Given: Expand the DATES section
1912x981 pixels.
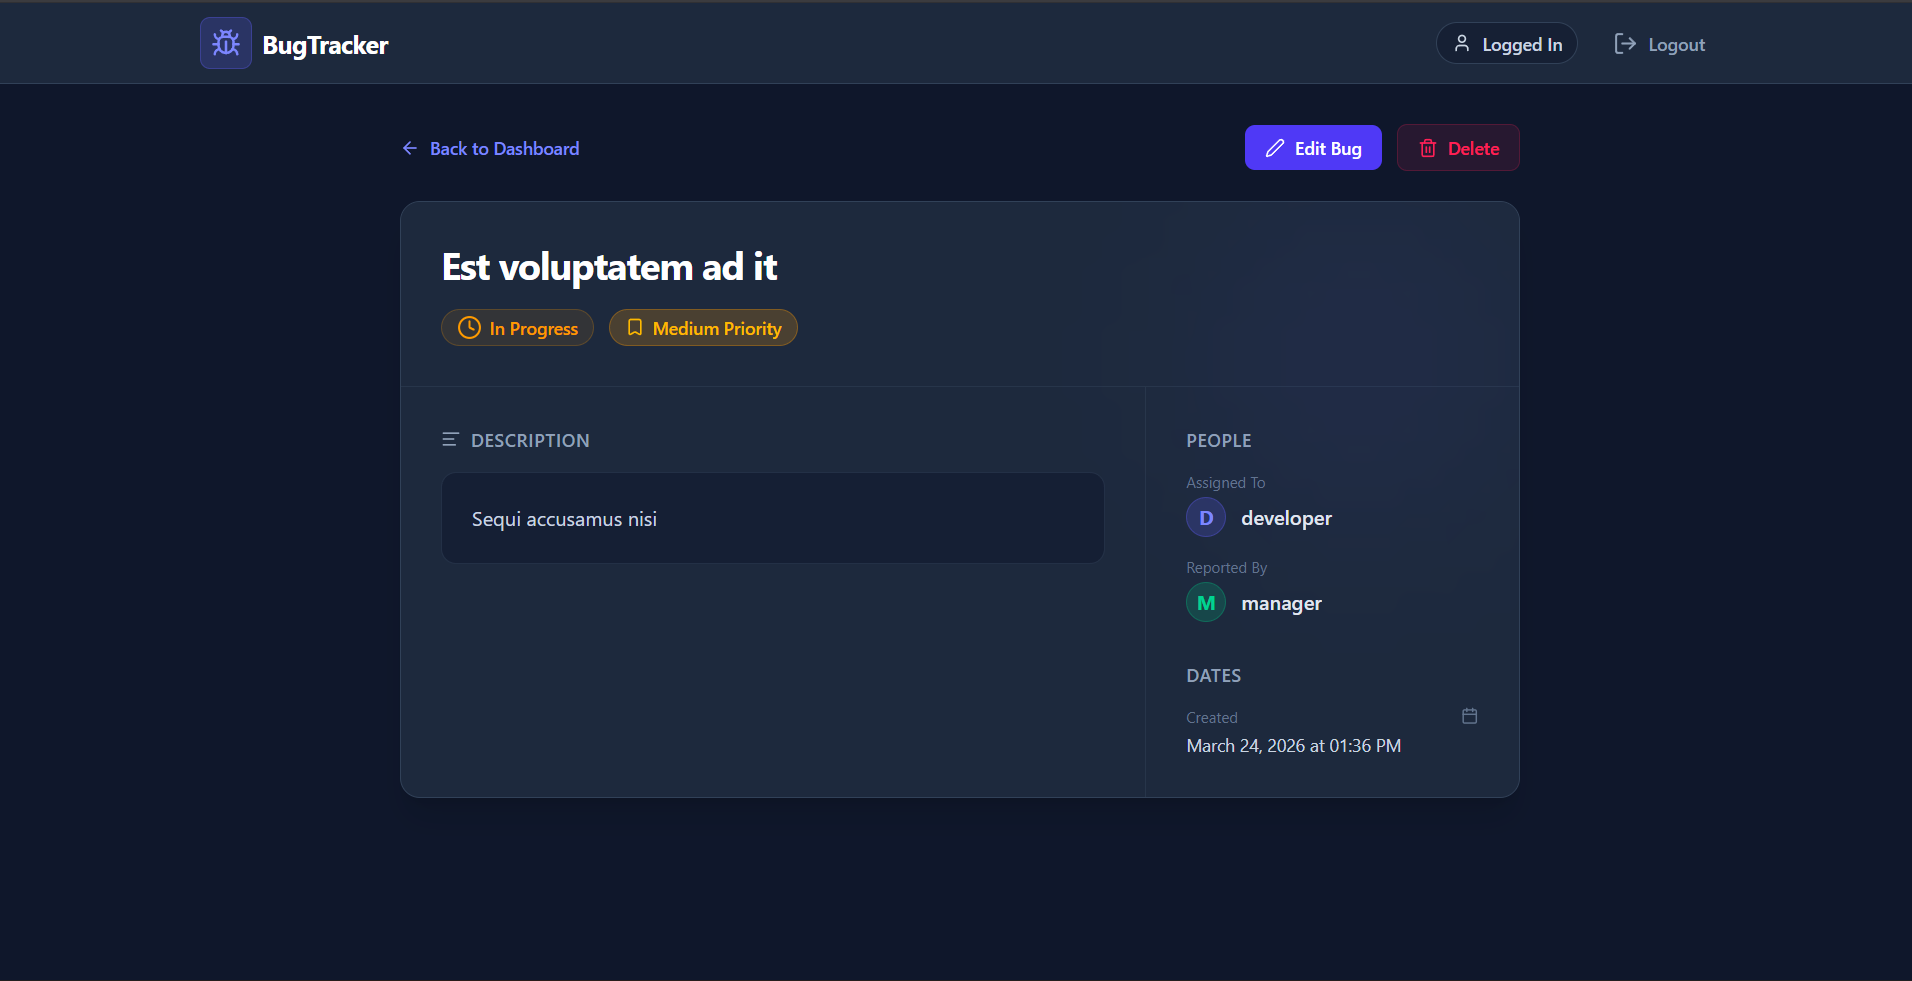Looking at the screenshot, I should tap(1213, 675).
